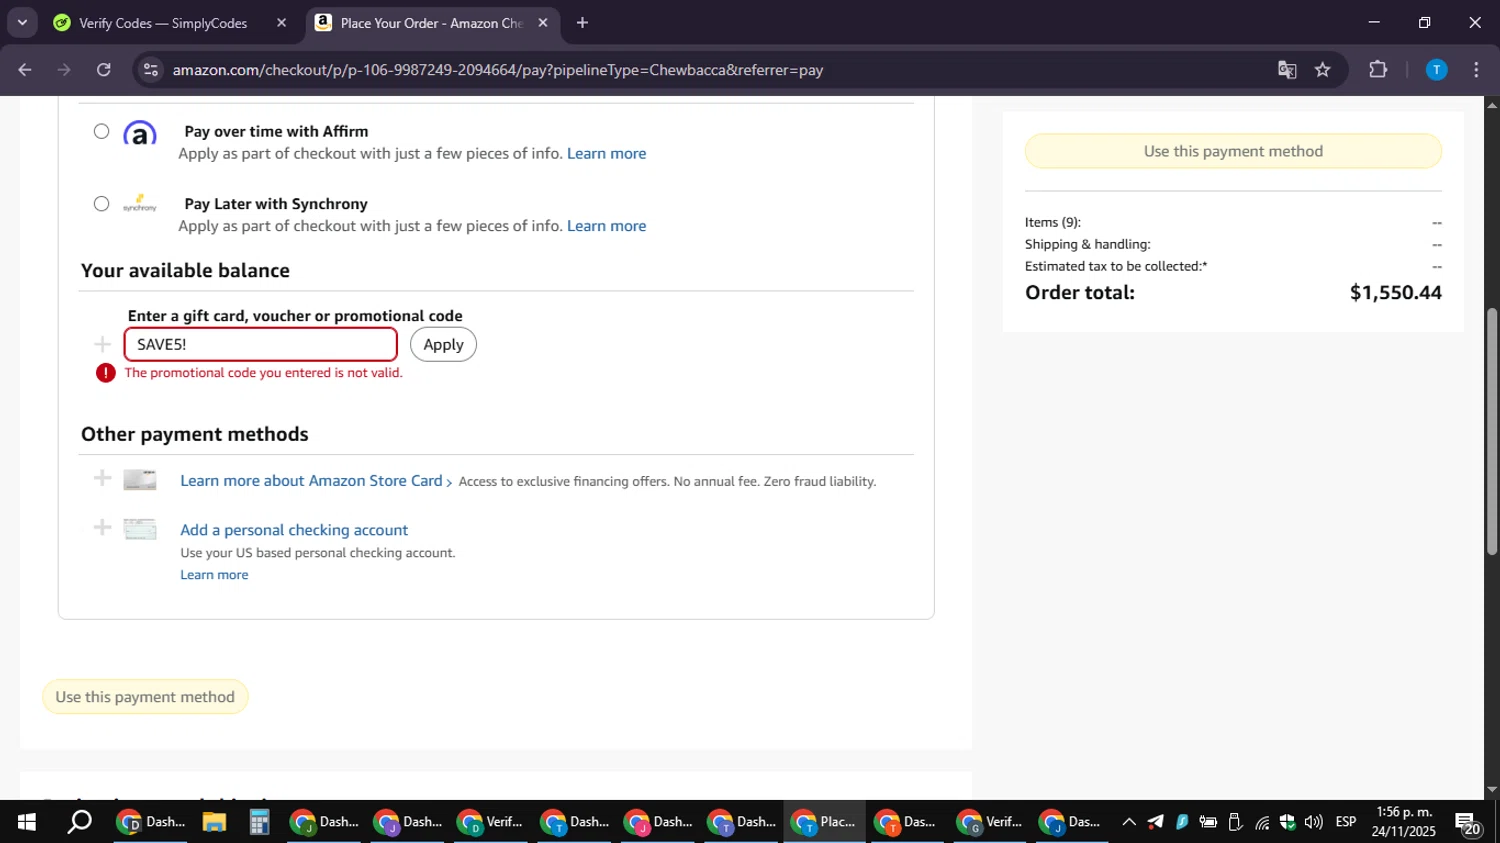This screenshot has width=1500, height=843.
Task: Click the Items (9): summary line
Action: coord(1053,222)
